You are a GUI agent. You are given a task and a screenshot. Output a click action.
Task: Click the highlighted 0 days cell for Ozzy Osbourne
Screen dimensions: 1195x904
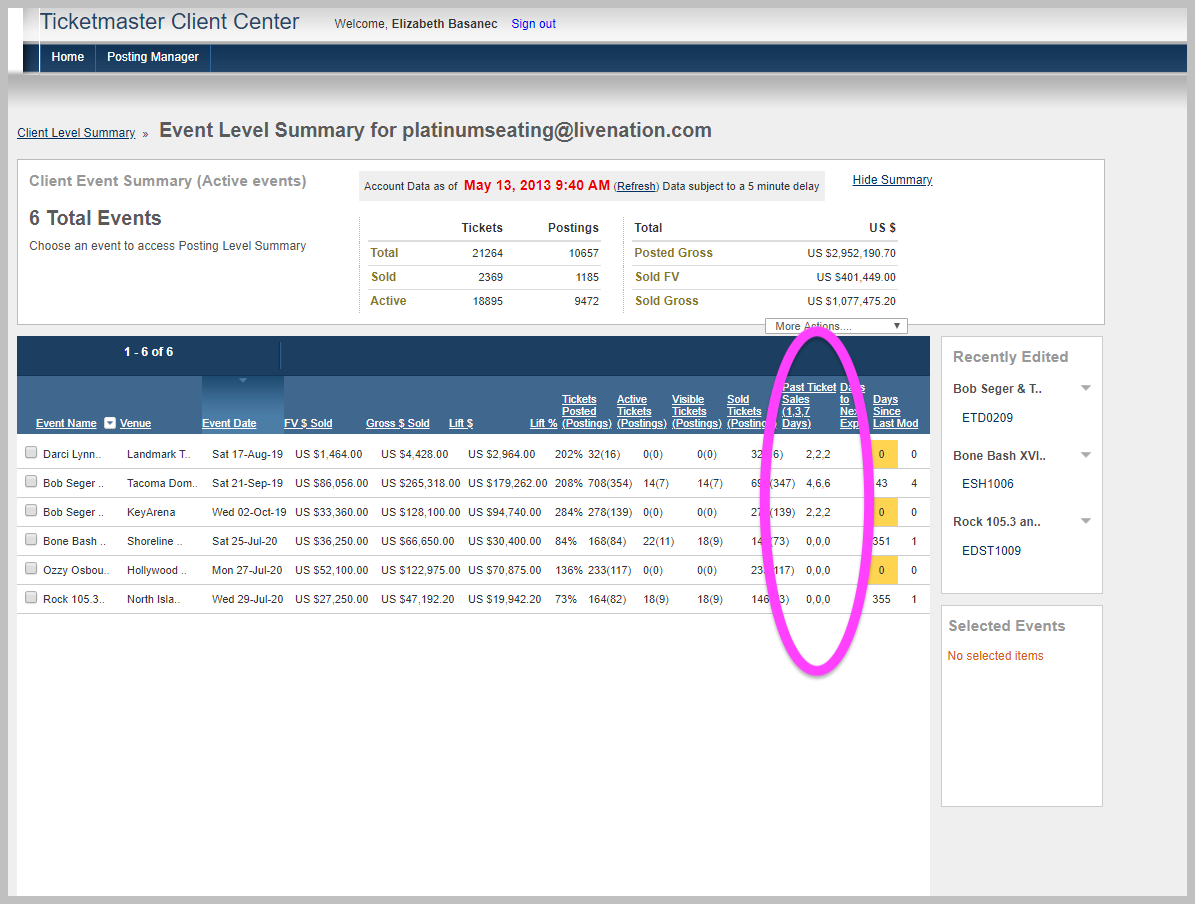pyautogui.click(x=883, y=570)
